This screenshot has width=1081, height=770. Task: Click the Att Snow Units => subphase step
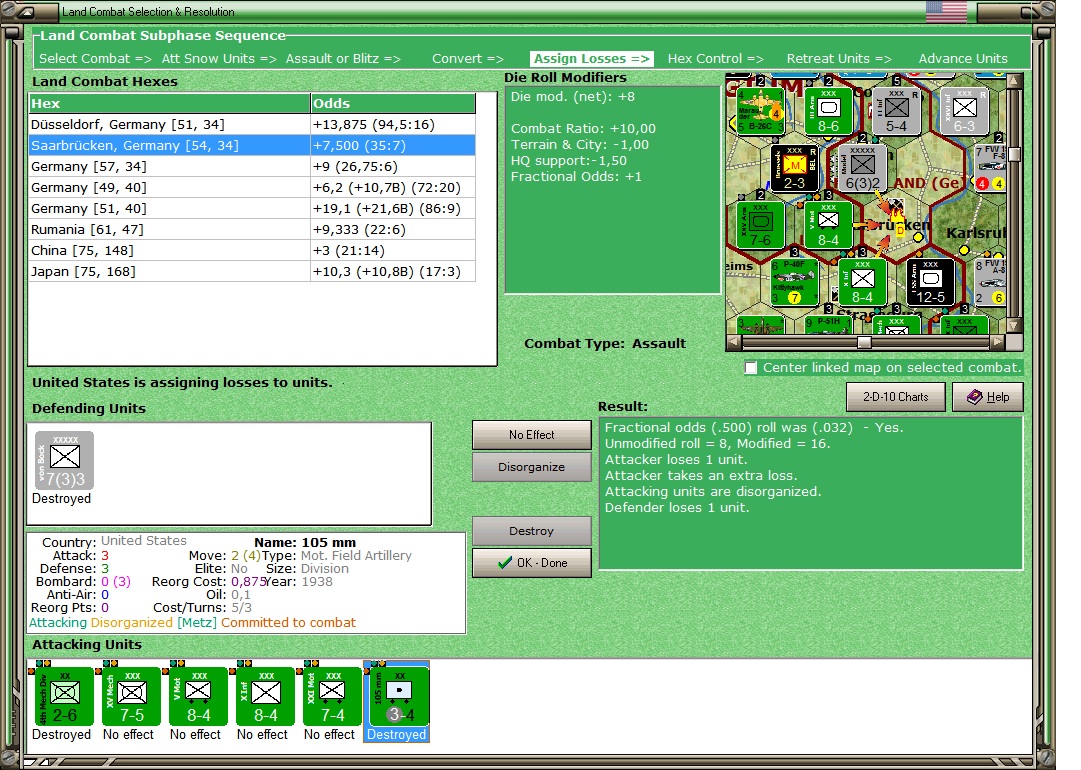219,59
